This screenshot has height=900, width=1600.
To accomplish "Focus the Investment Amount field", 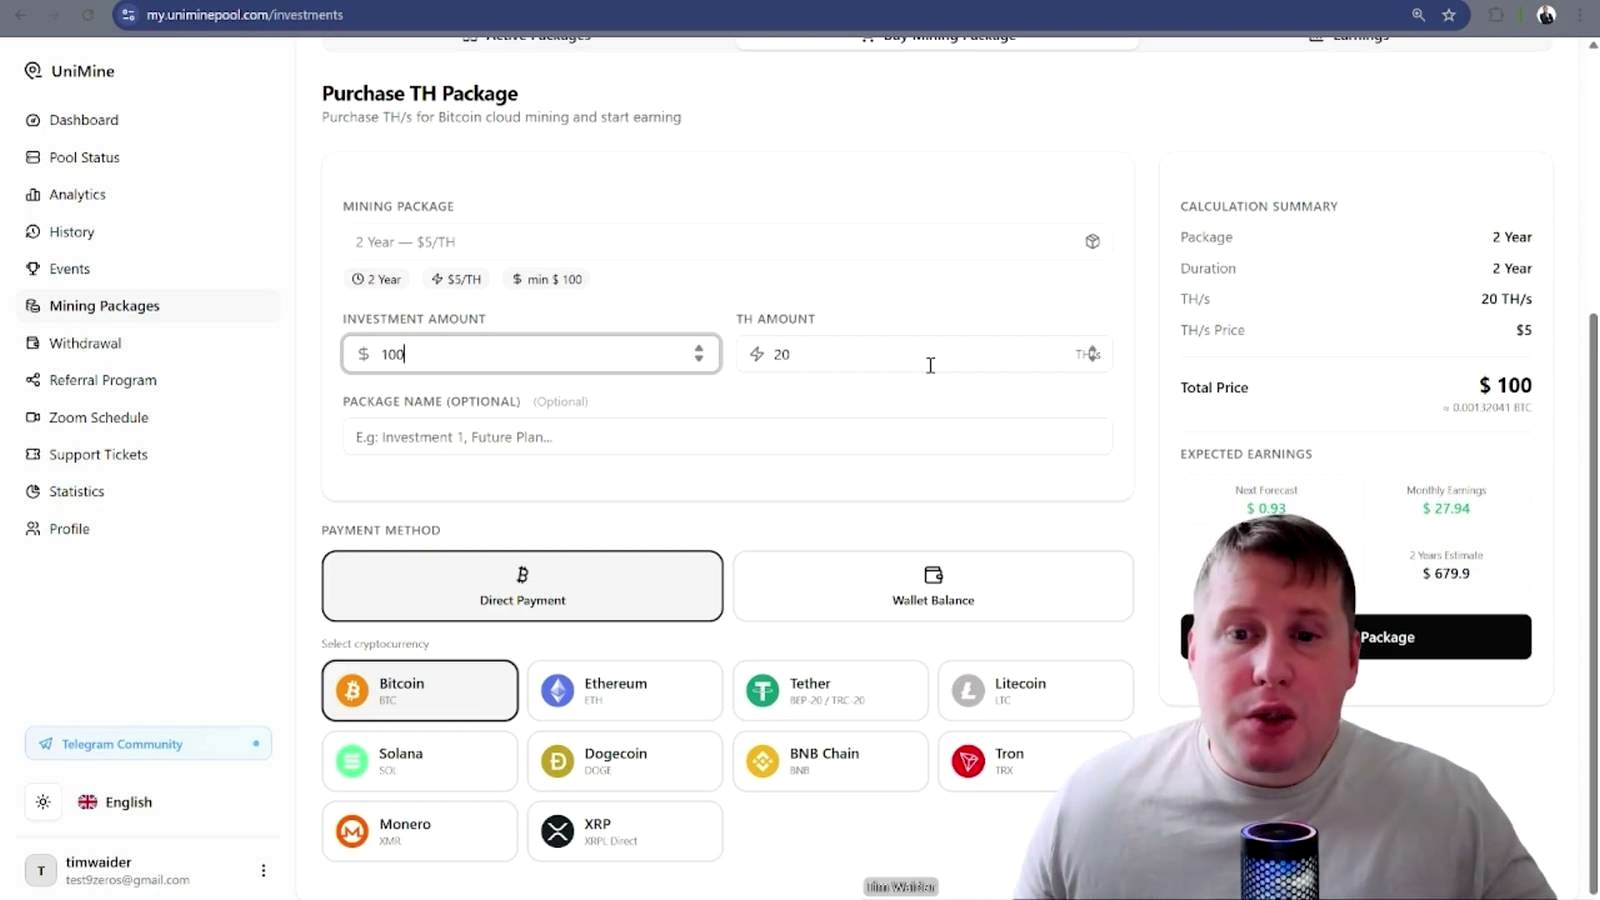I will (x=531, y=354).
